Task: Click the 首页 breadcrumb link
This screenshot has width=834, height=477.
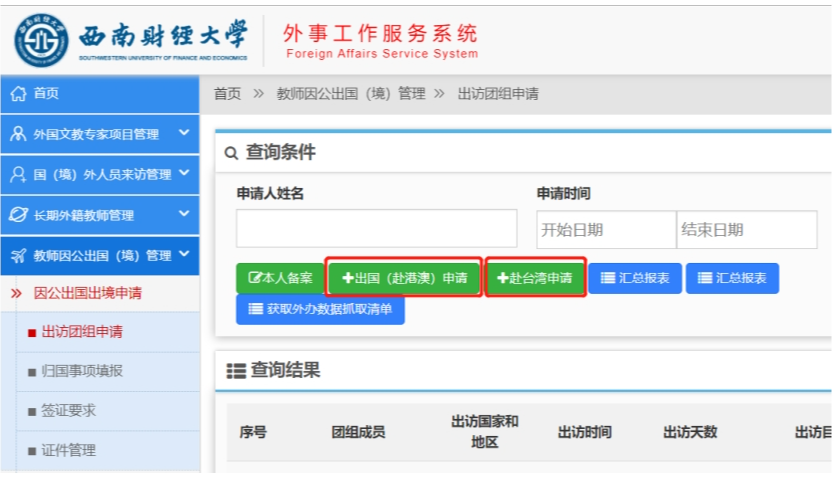Action: point(227,93)
